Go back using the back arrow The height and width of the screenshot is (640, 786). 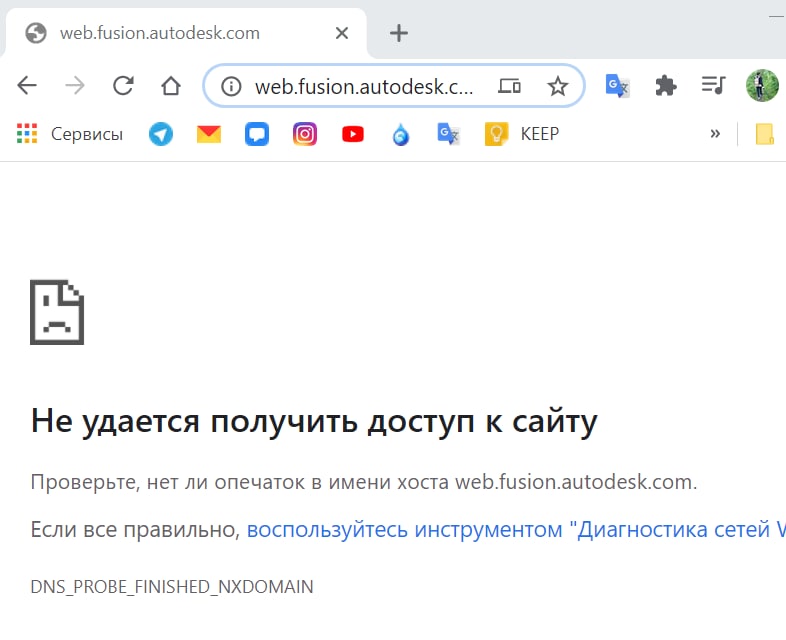pos(27,85)
